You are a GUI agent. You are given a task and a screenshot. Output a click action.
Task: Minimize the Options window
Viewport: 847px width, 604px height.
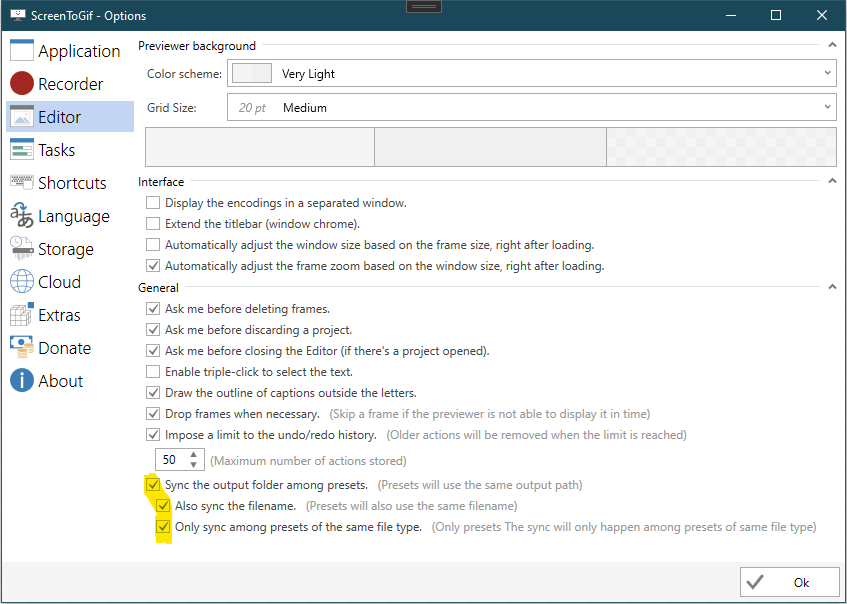[731, 15]
